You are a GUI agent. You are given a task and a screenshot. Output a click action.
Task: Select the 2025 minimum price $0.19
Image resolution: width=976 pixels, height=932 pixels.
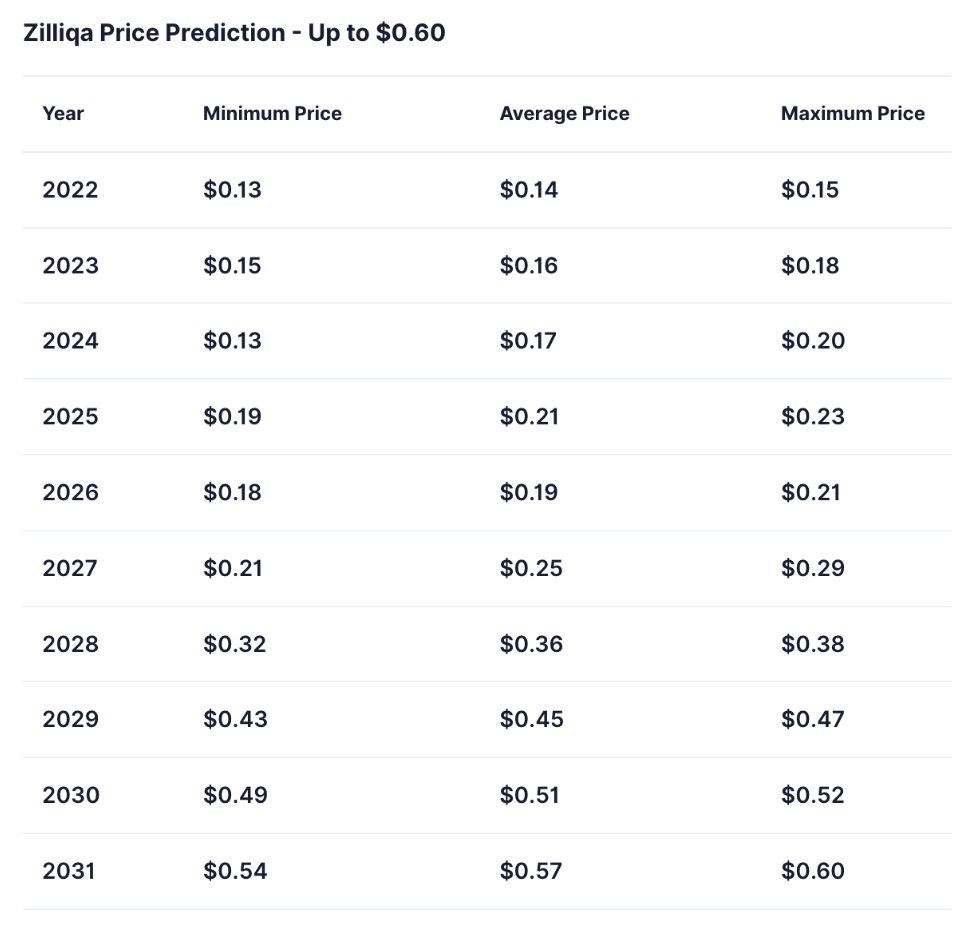[x=232, y=417]
